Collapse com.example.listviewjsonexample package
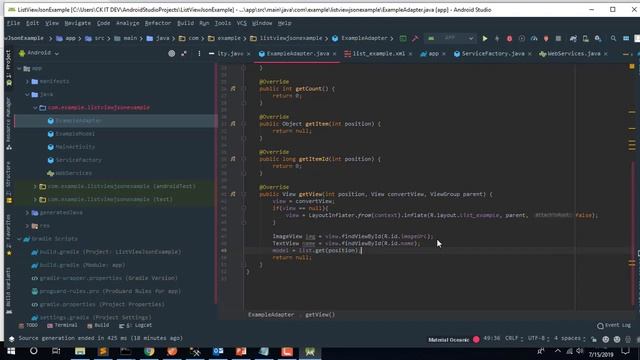Image resolution: width=640 pixels, height=360 pixels. pyautogui.click(x=35, y=108)
